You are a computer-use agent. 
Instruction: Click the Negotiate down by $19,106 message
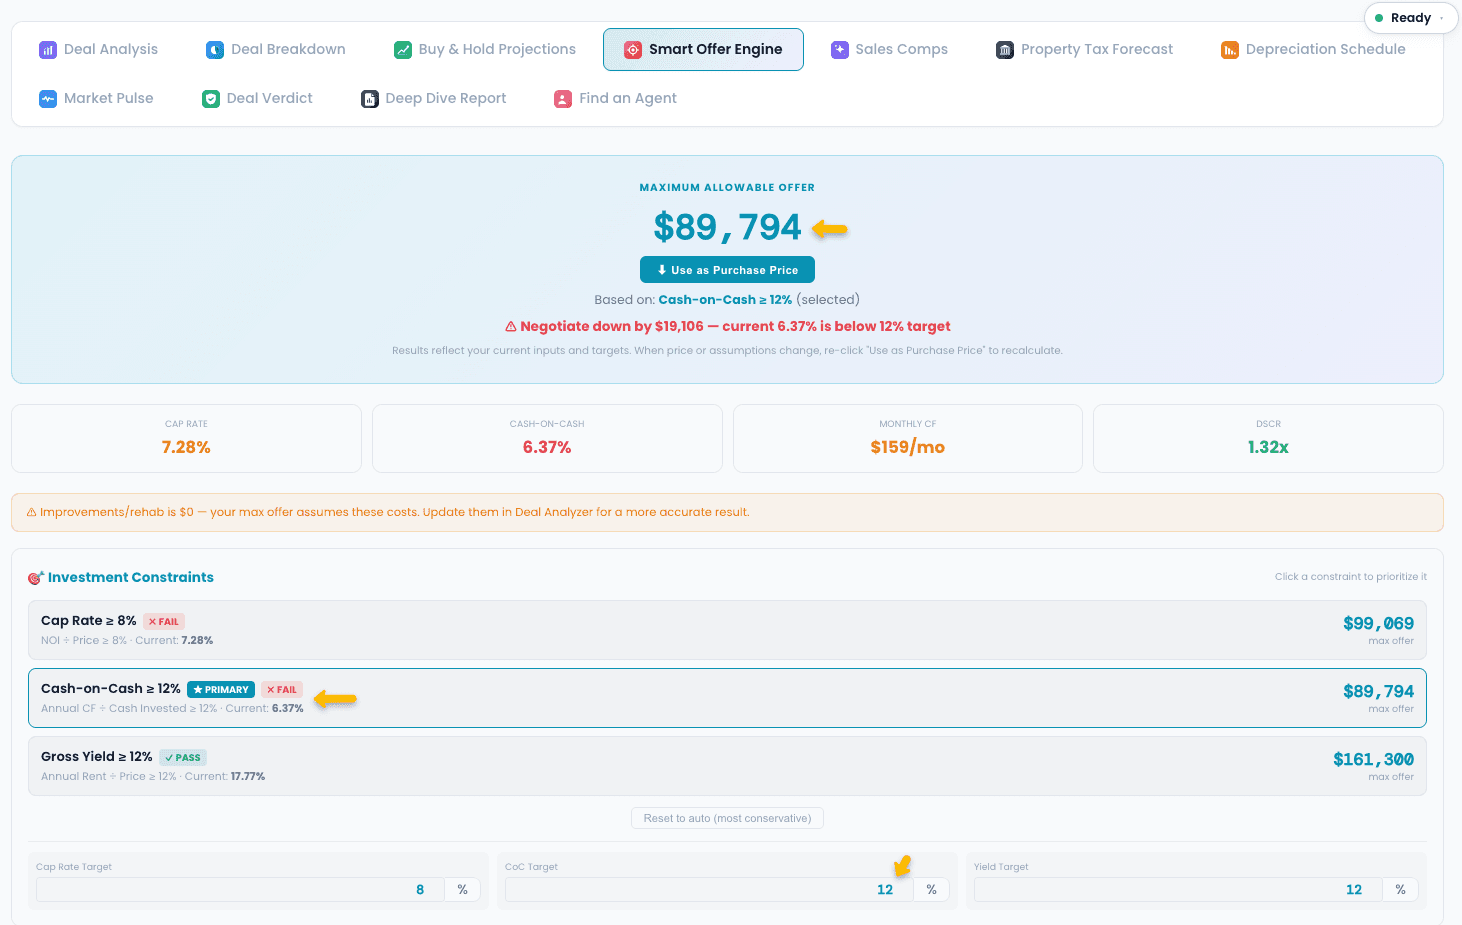(727, 326)
